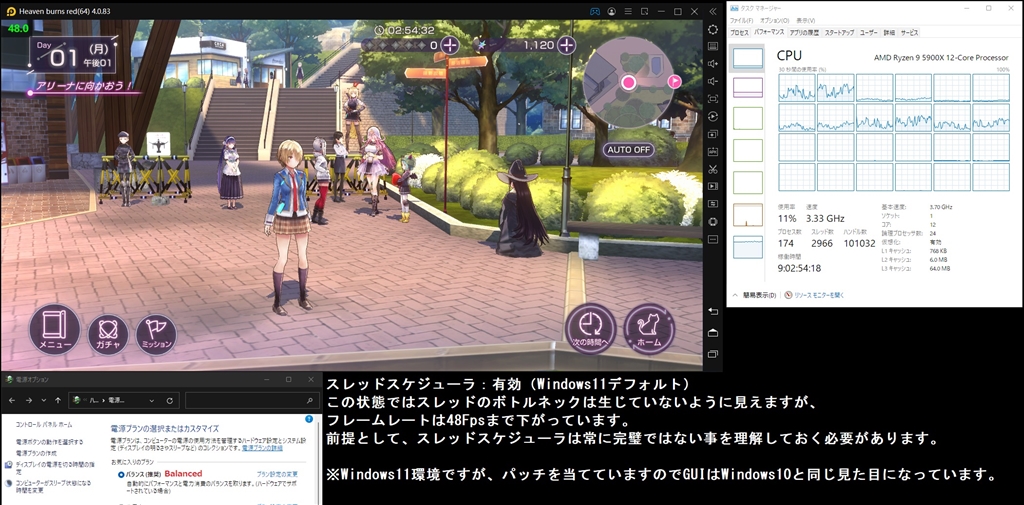Image resolution: width=1024 pixels, height=505 pixels.
Task: Open コントロール パネル ホーム link
Action: (x=45, y=425)
